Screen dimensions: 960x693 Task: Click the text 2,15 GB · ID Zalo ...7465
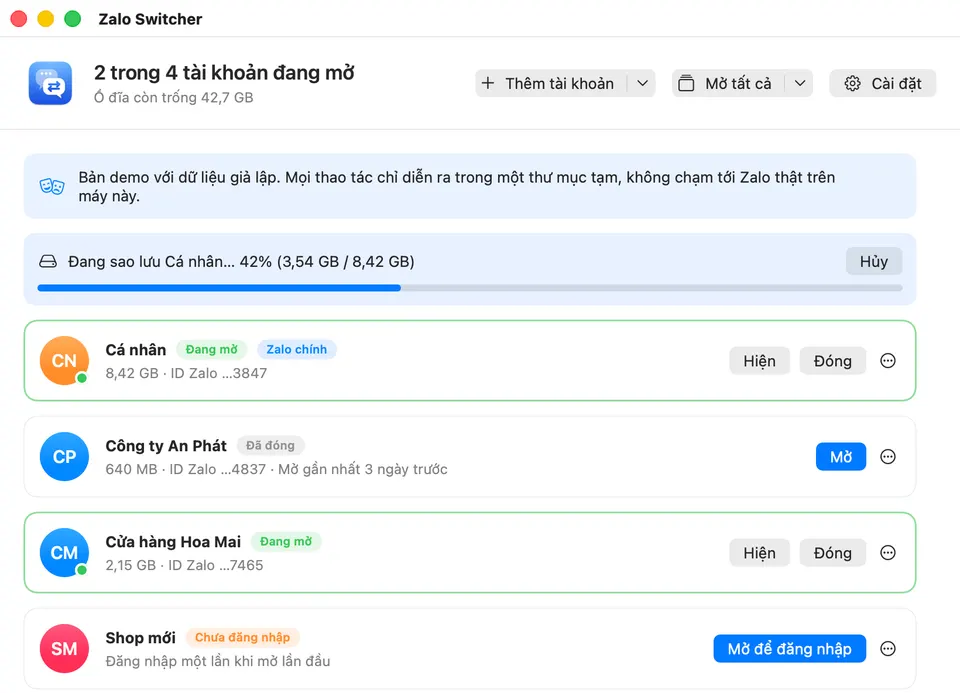point(184,566)
